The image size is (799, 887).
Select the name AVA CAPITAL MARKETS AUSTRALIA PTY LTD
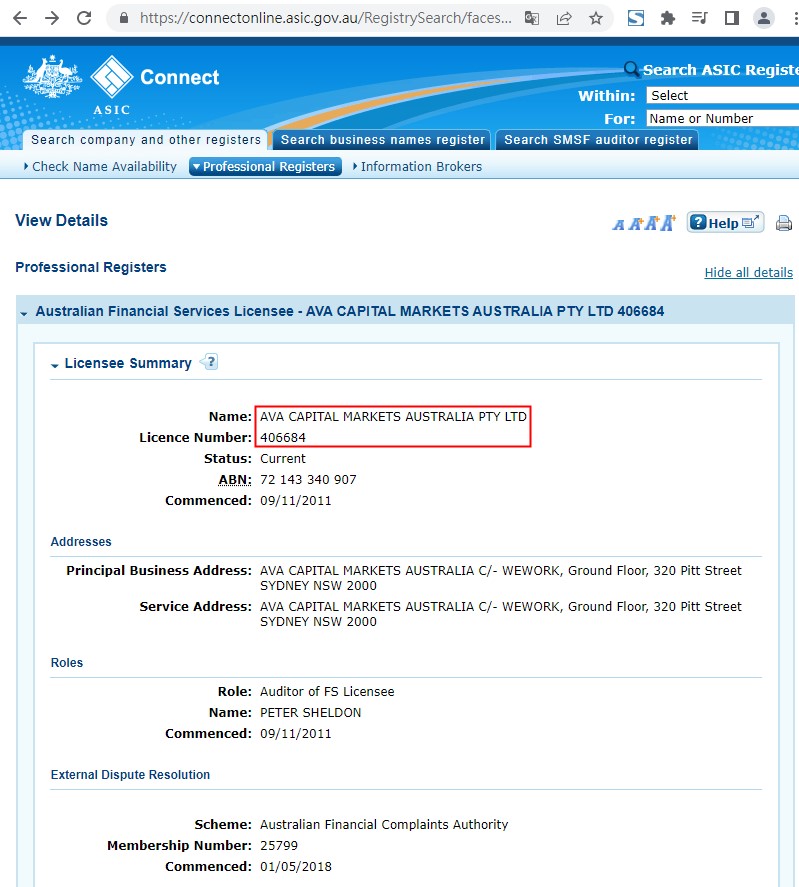[x=393, y=416]
